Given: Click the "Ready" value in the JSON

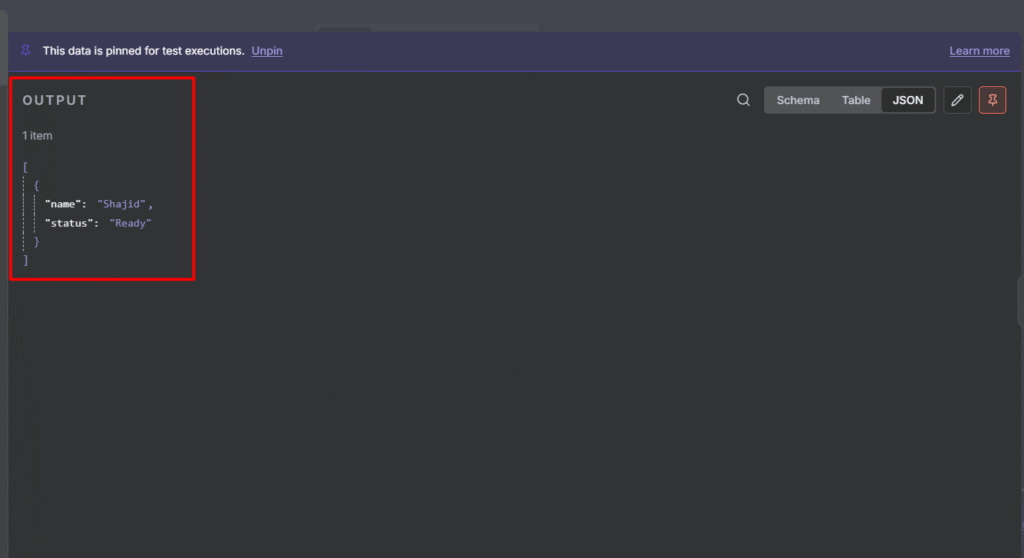Looking at the screenshot, I should [130, 223].
